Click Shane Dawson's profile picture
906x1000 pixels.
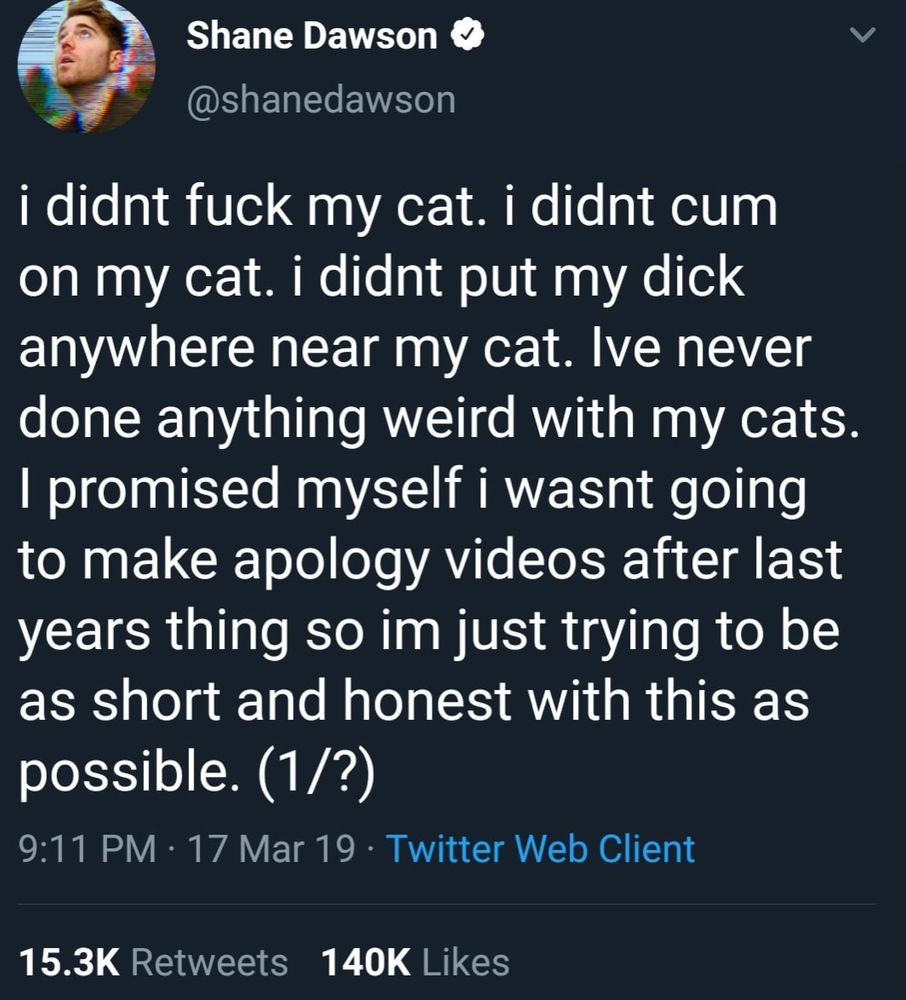coord(85,72)
